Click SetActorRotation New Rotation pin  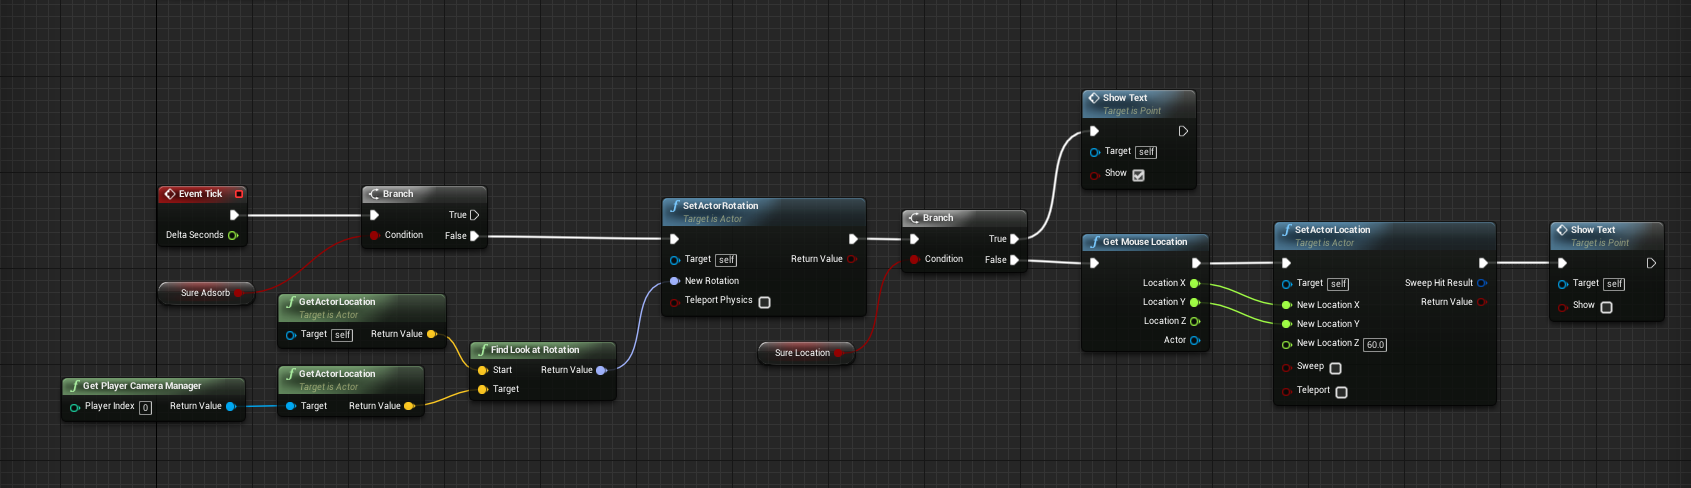pyautogui.click(x=675, y=281)
